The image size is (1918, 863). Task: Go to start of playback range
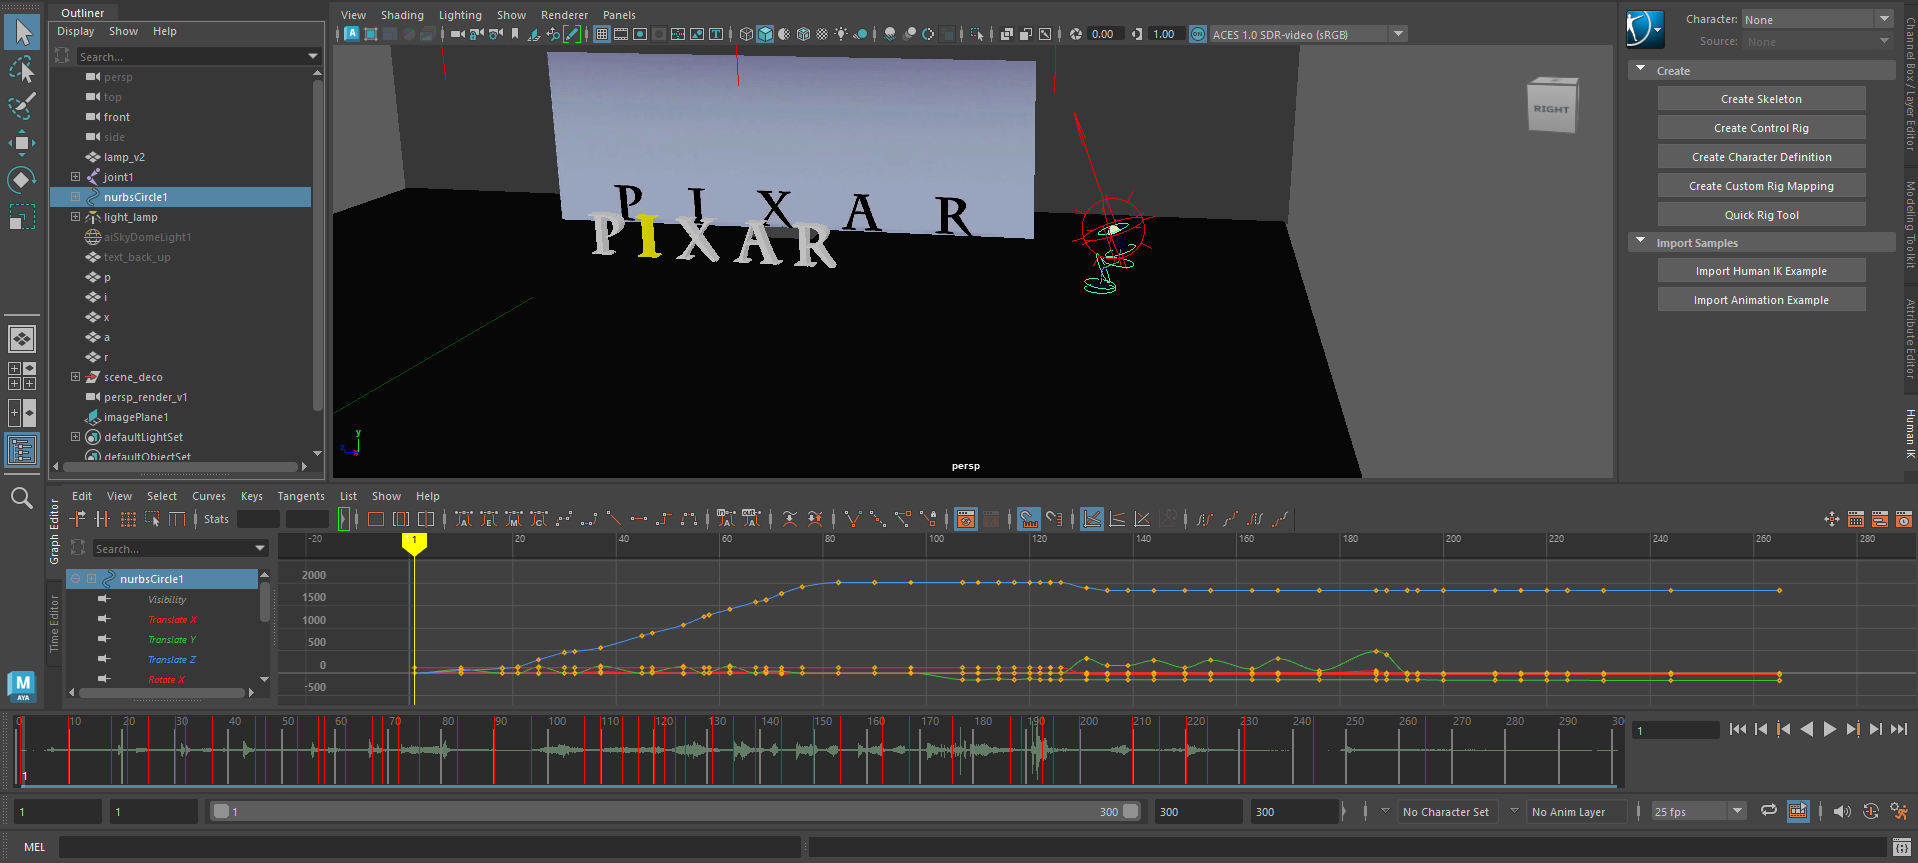click(1737, 729)
